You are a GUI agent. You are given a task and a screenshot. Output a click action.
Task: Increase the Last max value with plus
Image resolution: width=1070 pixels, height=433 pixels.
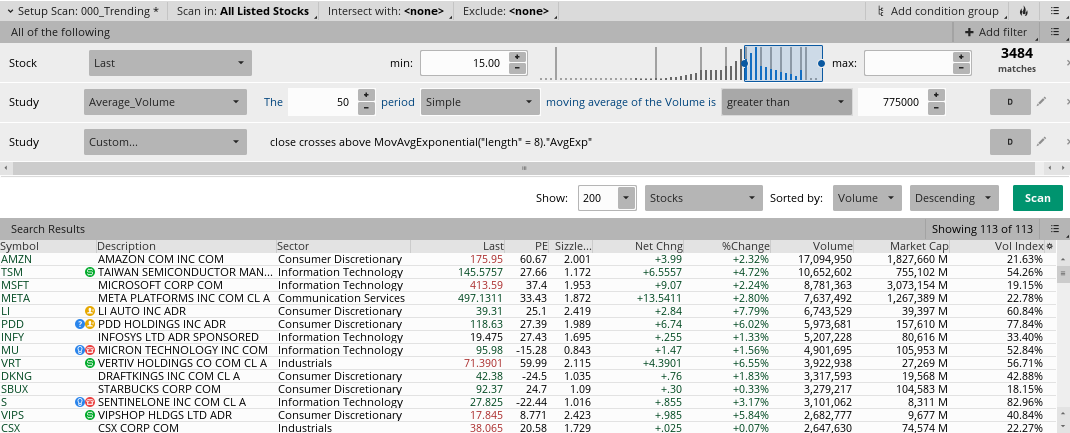click(961, 57)
